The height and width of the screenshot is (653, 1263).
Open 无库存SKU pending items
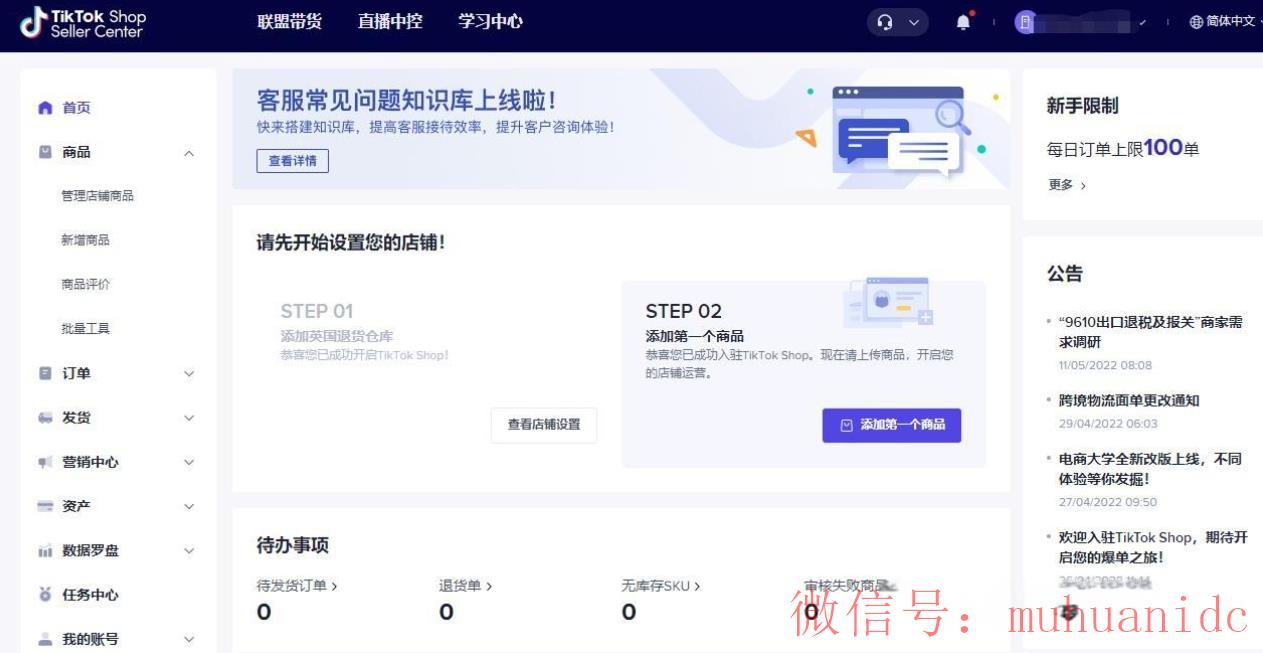click(x=661, y=586)
